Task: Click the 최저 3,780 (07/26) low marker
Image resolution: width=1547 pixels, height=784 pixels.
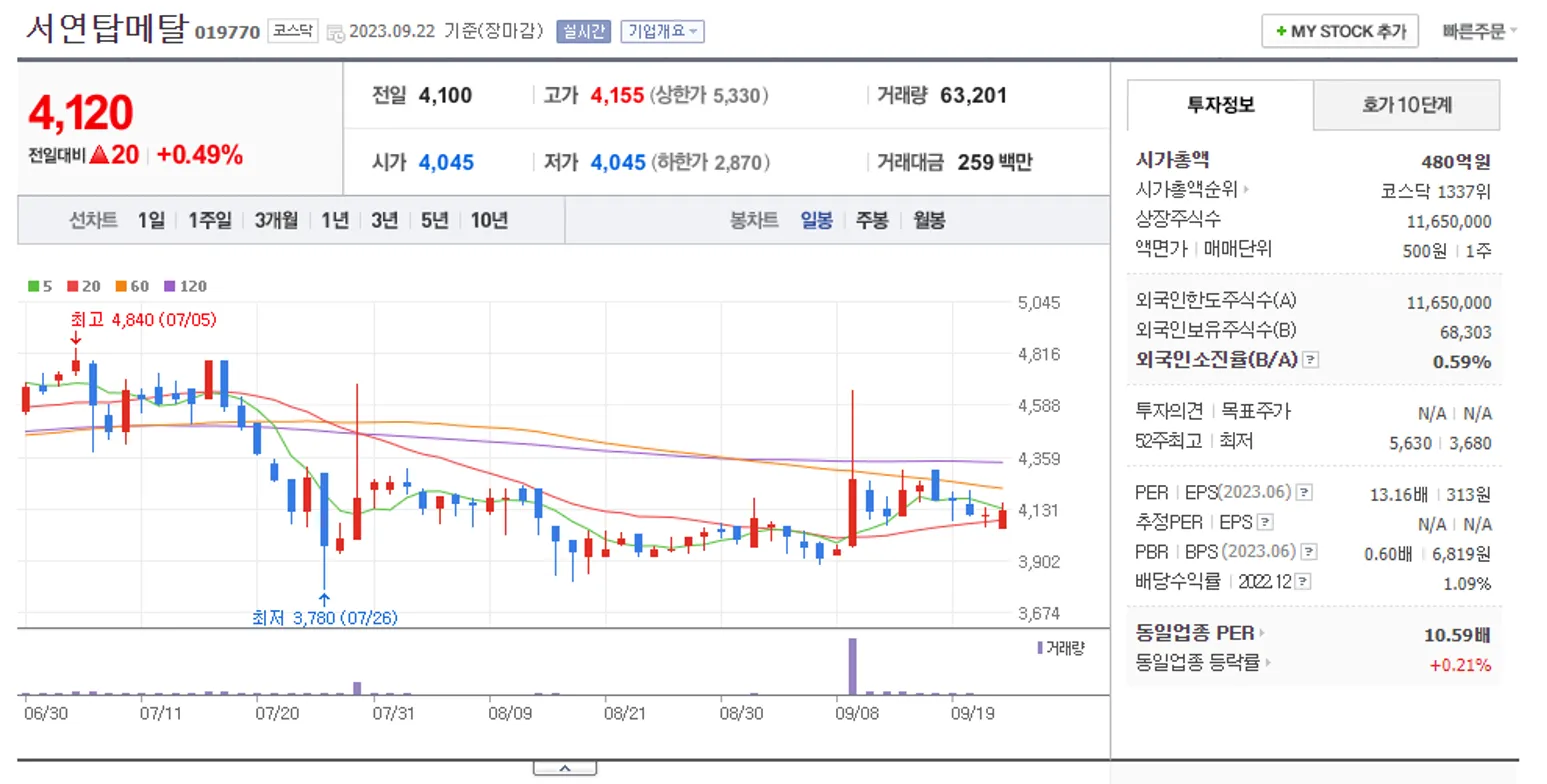Action: 325,618
